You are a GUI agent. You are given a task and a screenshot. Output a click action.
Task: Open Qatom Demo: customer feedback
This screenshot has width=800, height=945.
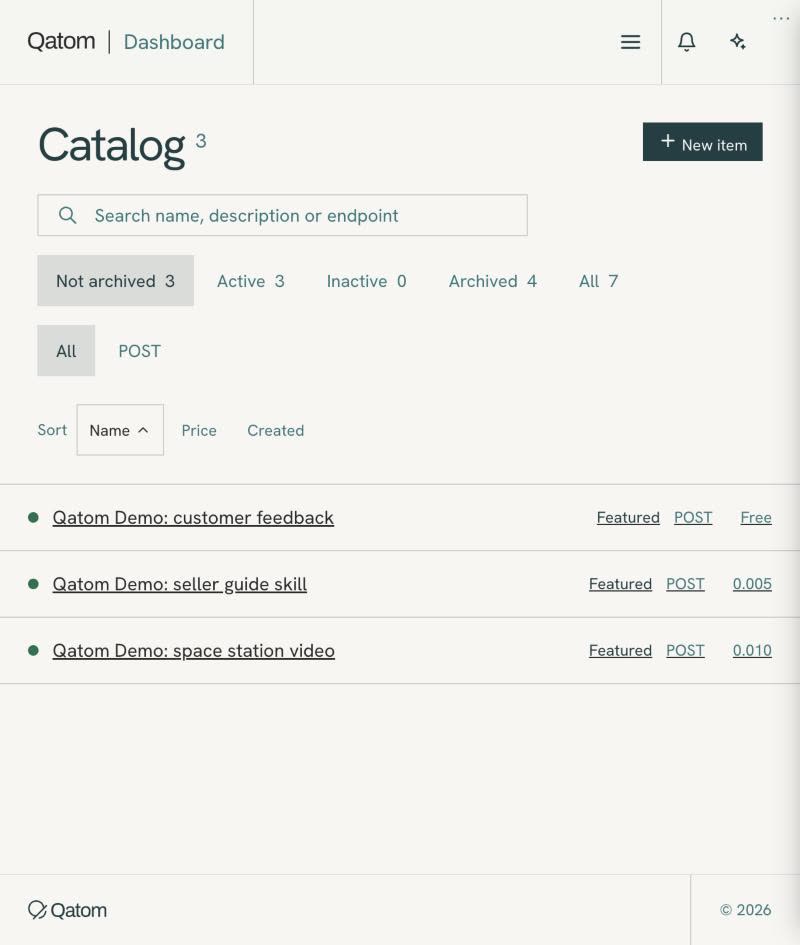click(x=193, y=518)
